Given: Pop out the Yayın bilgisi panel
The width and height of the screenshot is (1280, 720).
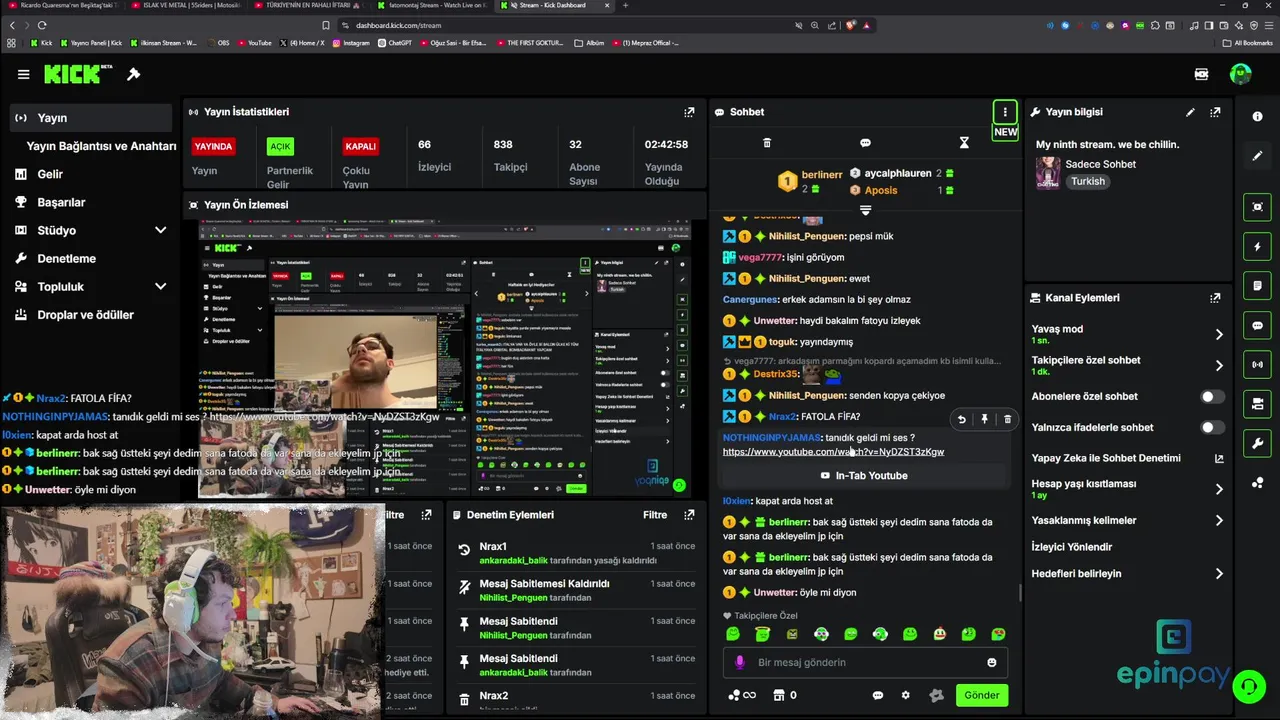Looking at the screenshot, I should pos(1215,112).
